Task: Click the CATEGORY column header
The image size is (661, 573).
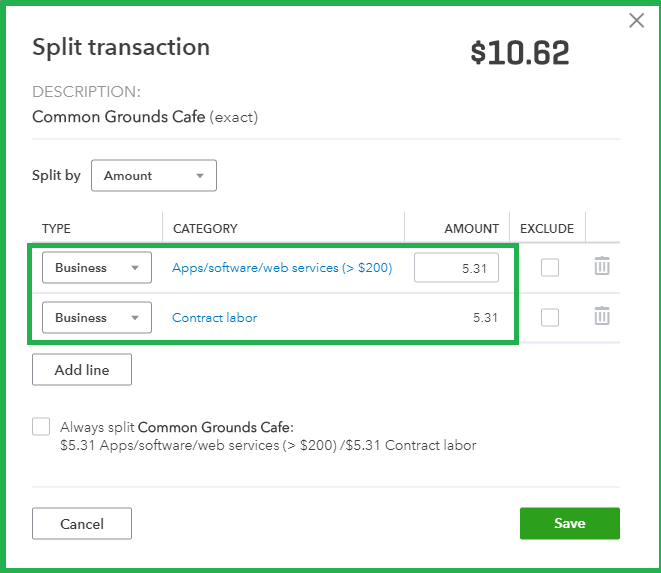Action: [205, 229]
